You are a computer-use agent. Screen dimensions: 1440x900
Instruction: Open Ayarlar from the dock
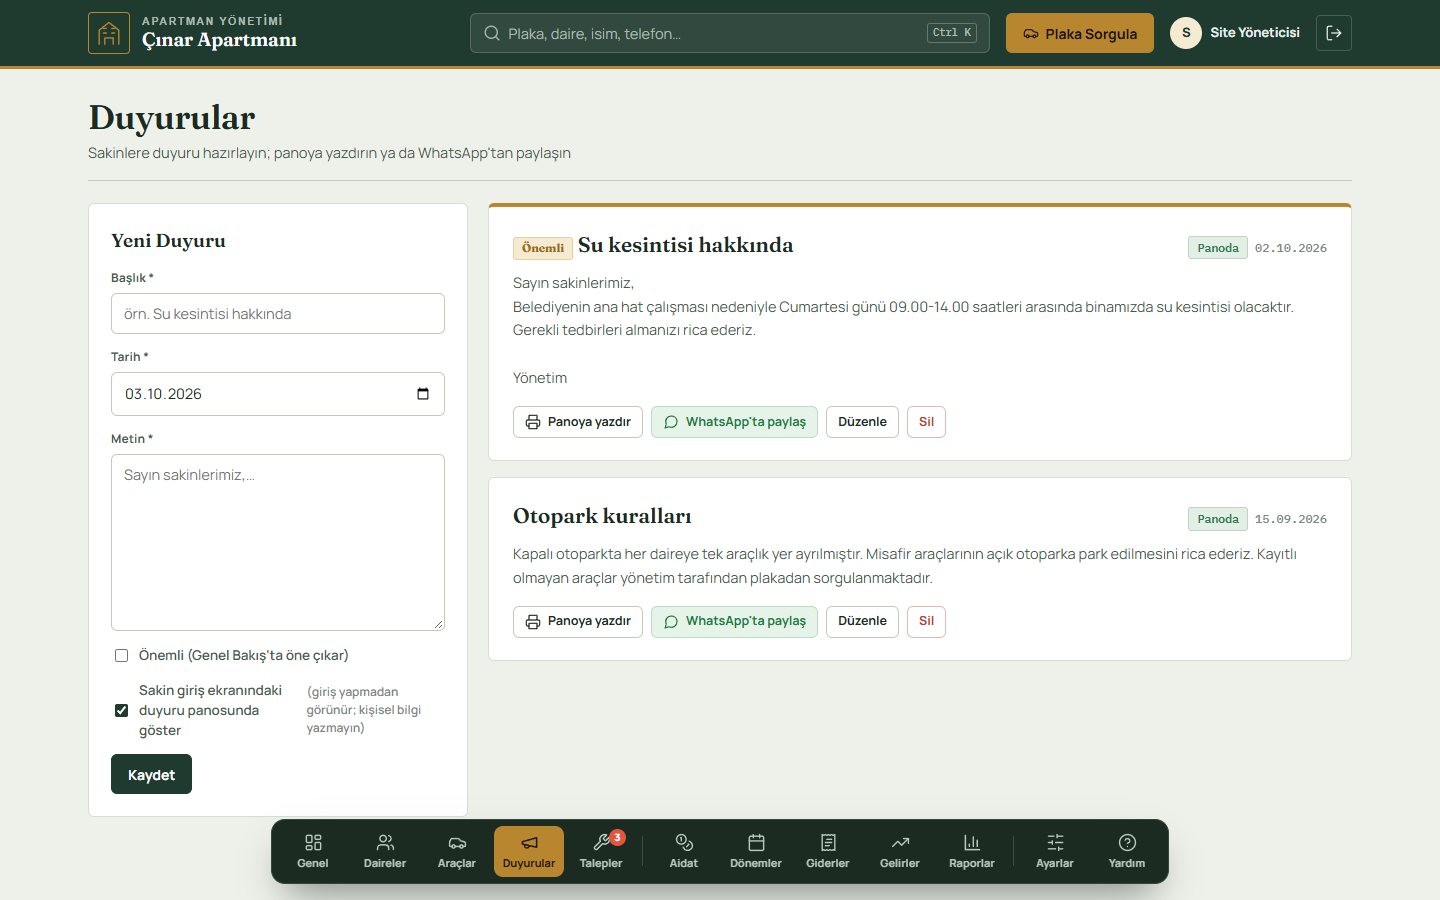[x=1055, y=851]
